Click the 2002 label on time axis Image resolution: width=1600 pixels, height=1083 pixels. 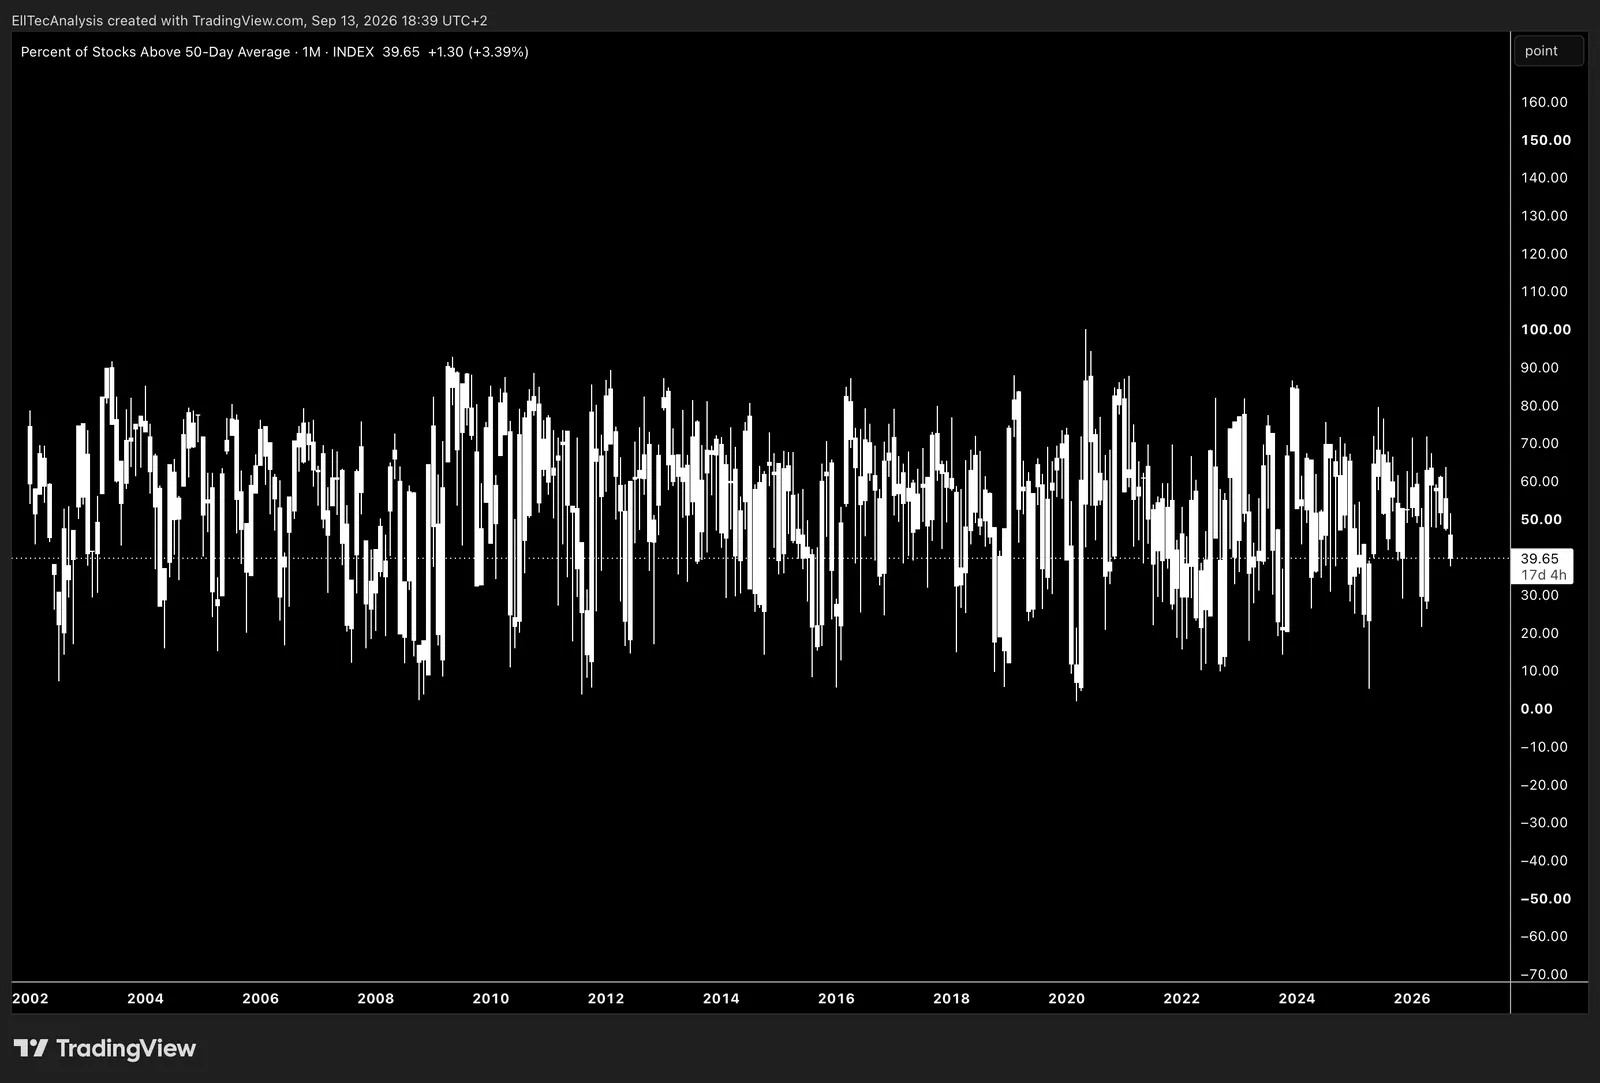click(30, 998)
